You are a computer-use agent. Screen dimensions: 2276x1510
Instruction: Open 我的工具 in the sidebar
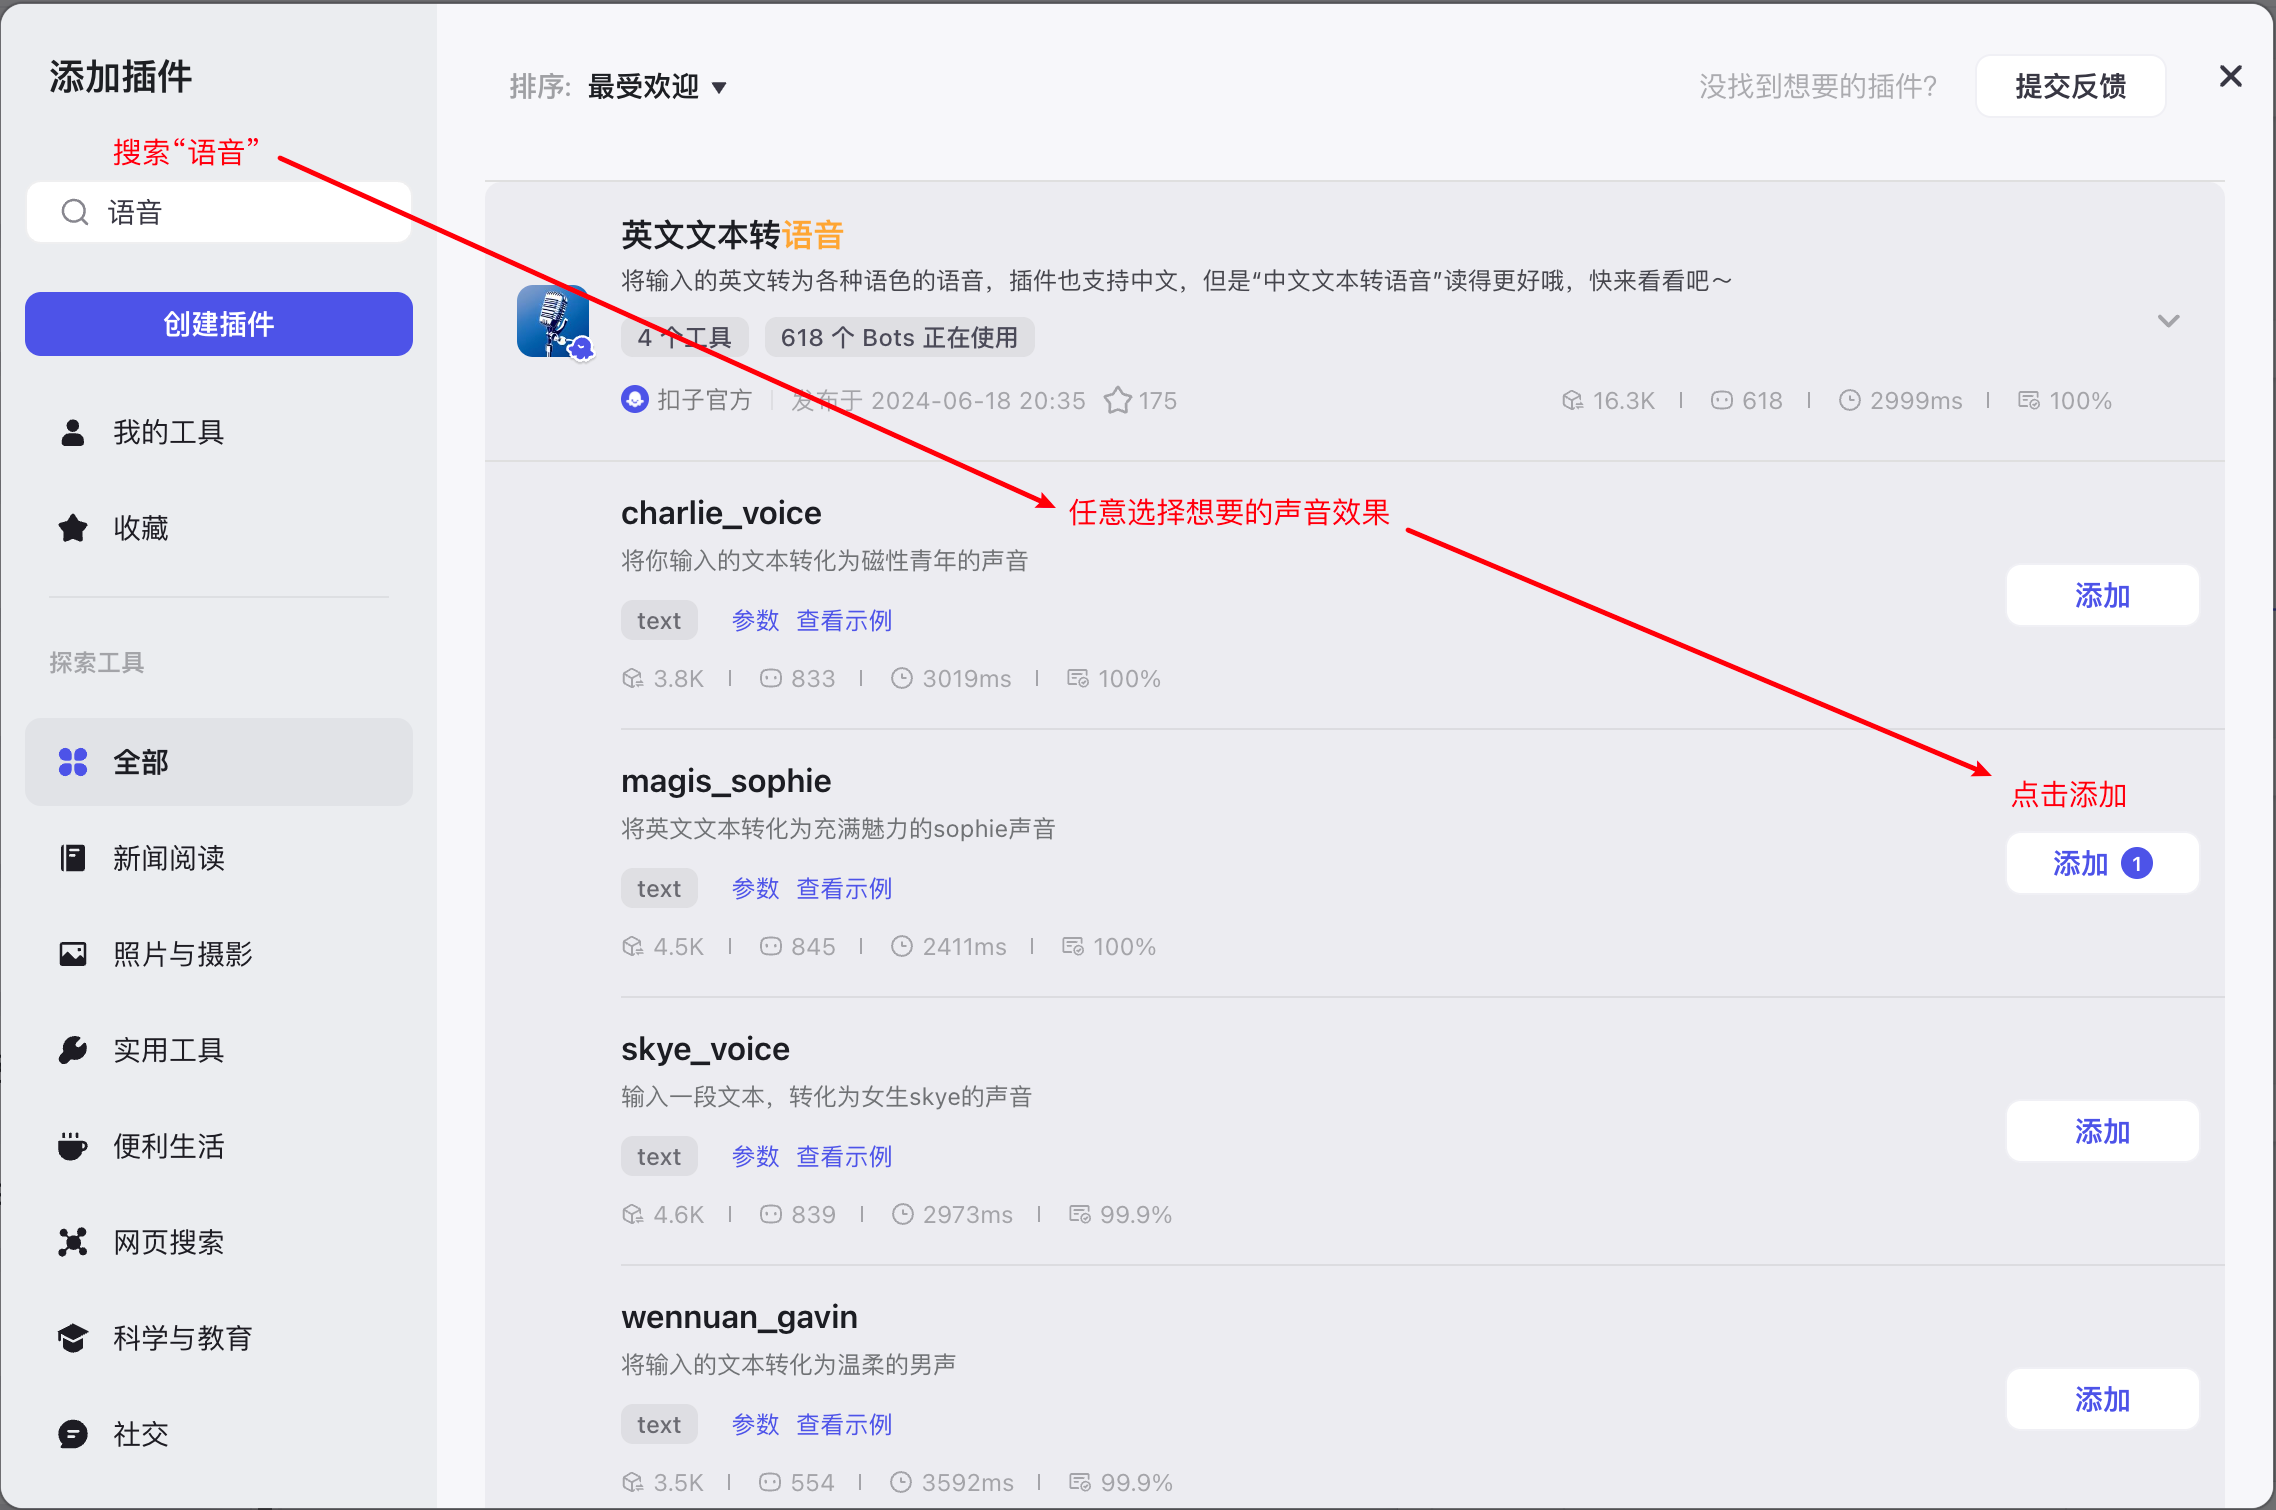168,432
